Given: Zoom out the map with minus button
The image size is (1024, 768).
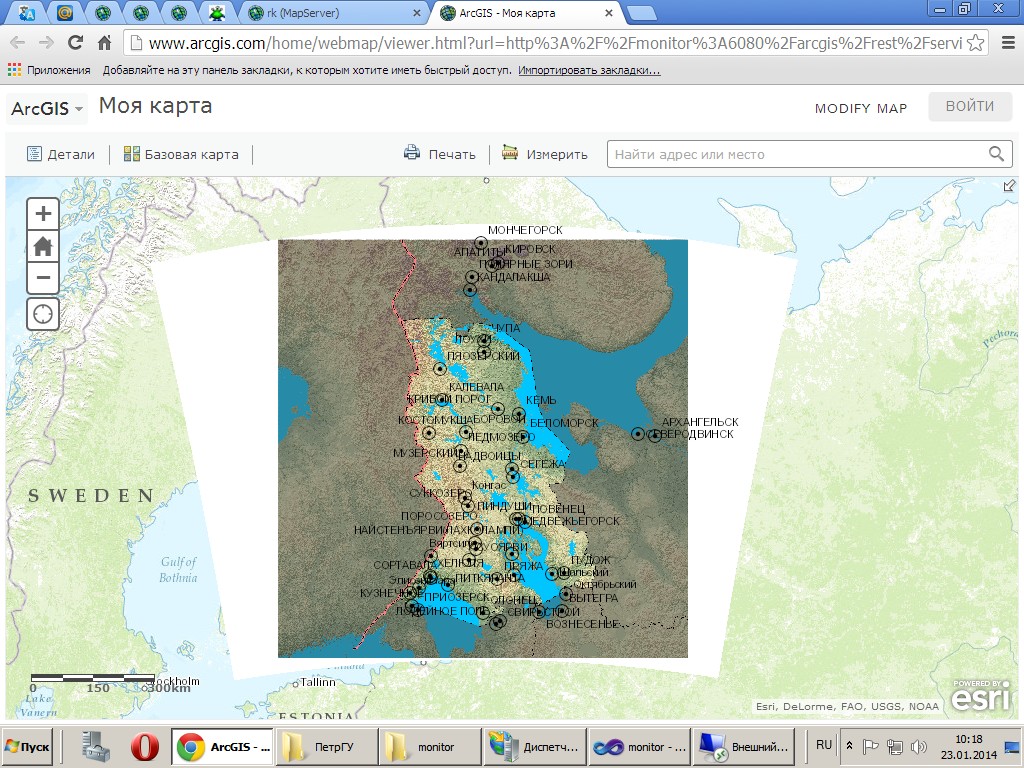Looking at the screenshot, I should point(43,278).
